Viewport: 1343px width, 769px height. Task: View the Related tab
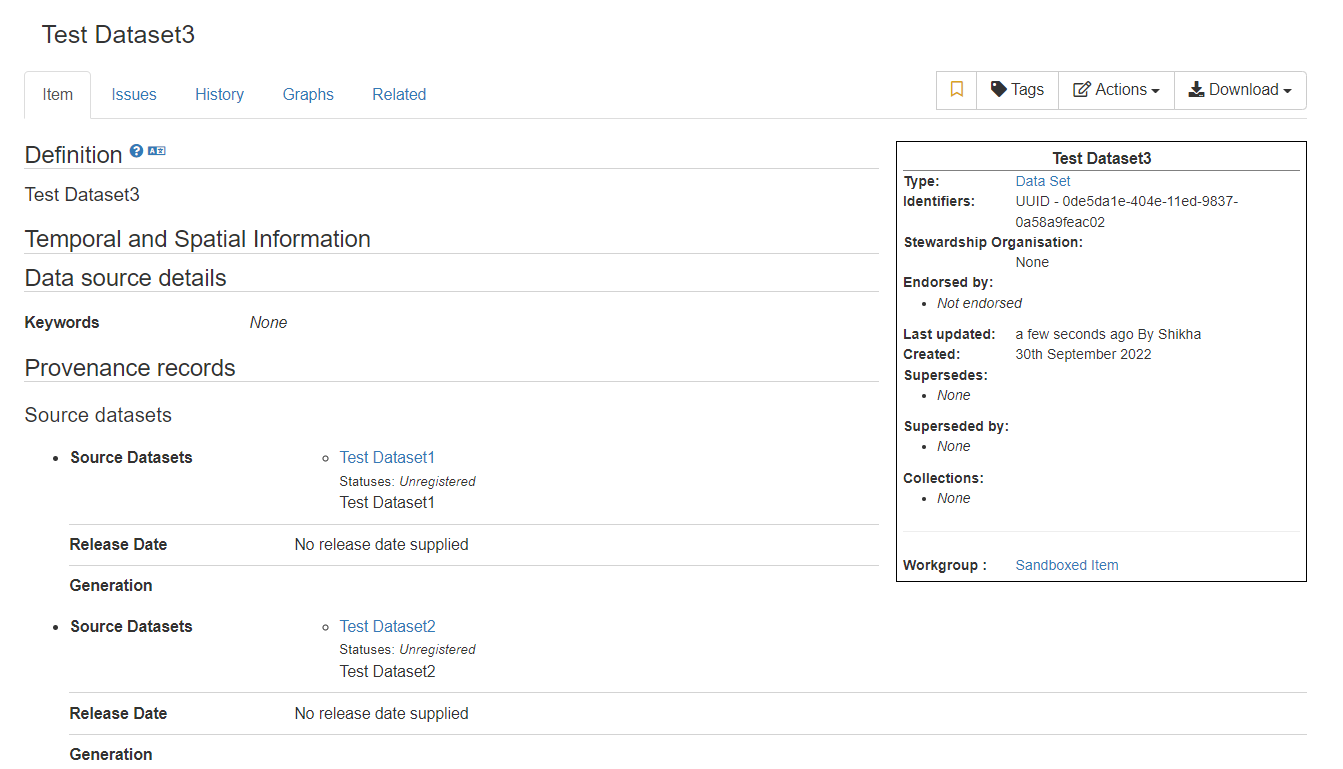point(399,95)
